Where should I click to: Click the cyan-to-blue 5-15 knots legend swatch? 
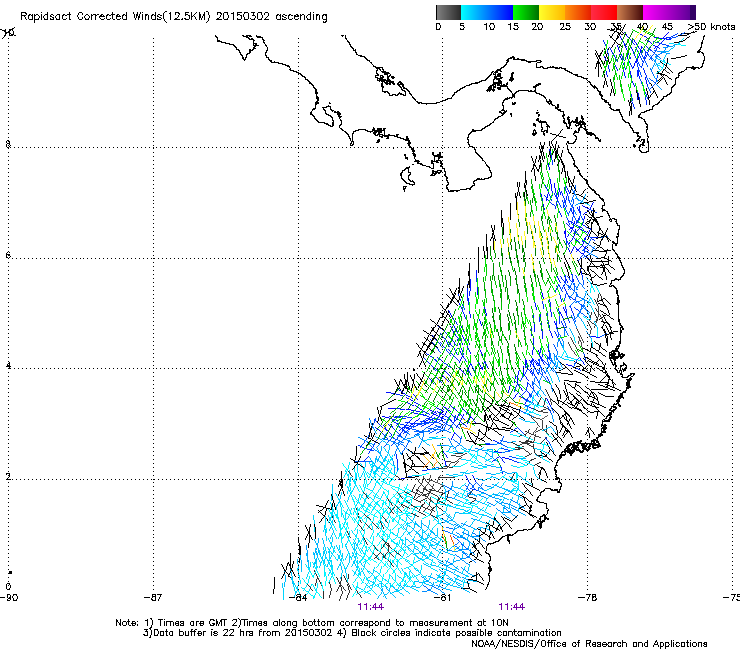coord(487,12)
